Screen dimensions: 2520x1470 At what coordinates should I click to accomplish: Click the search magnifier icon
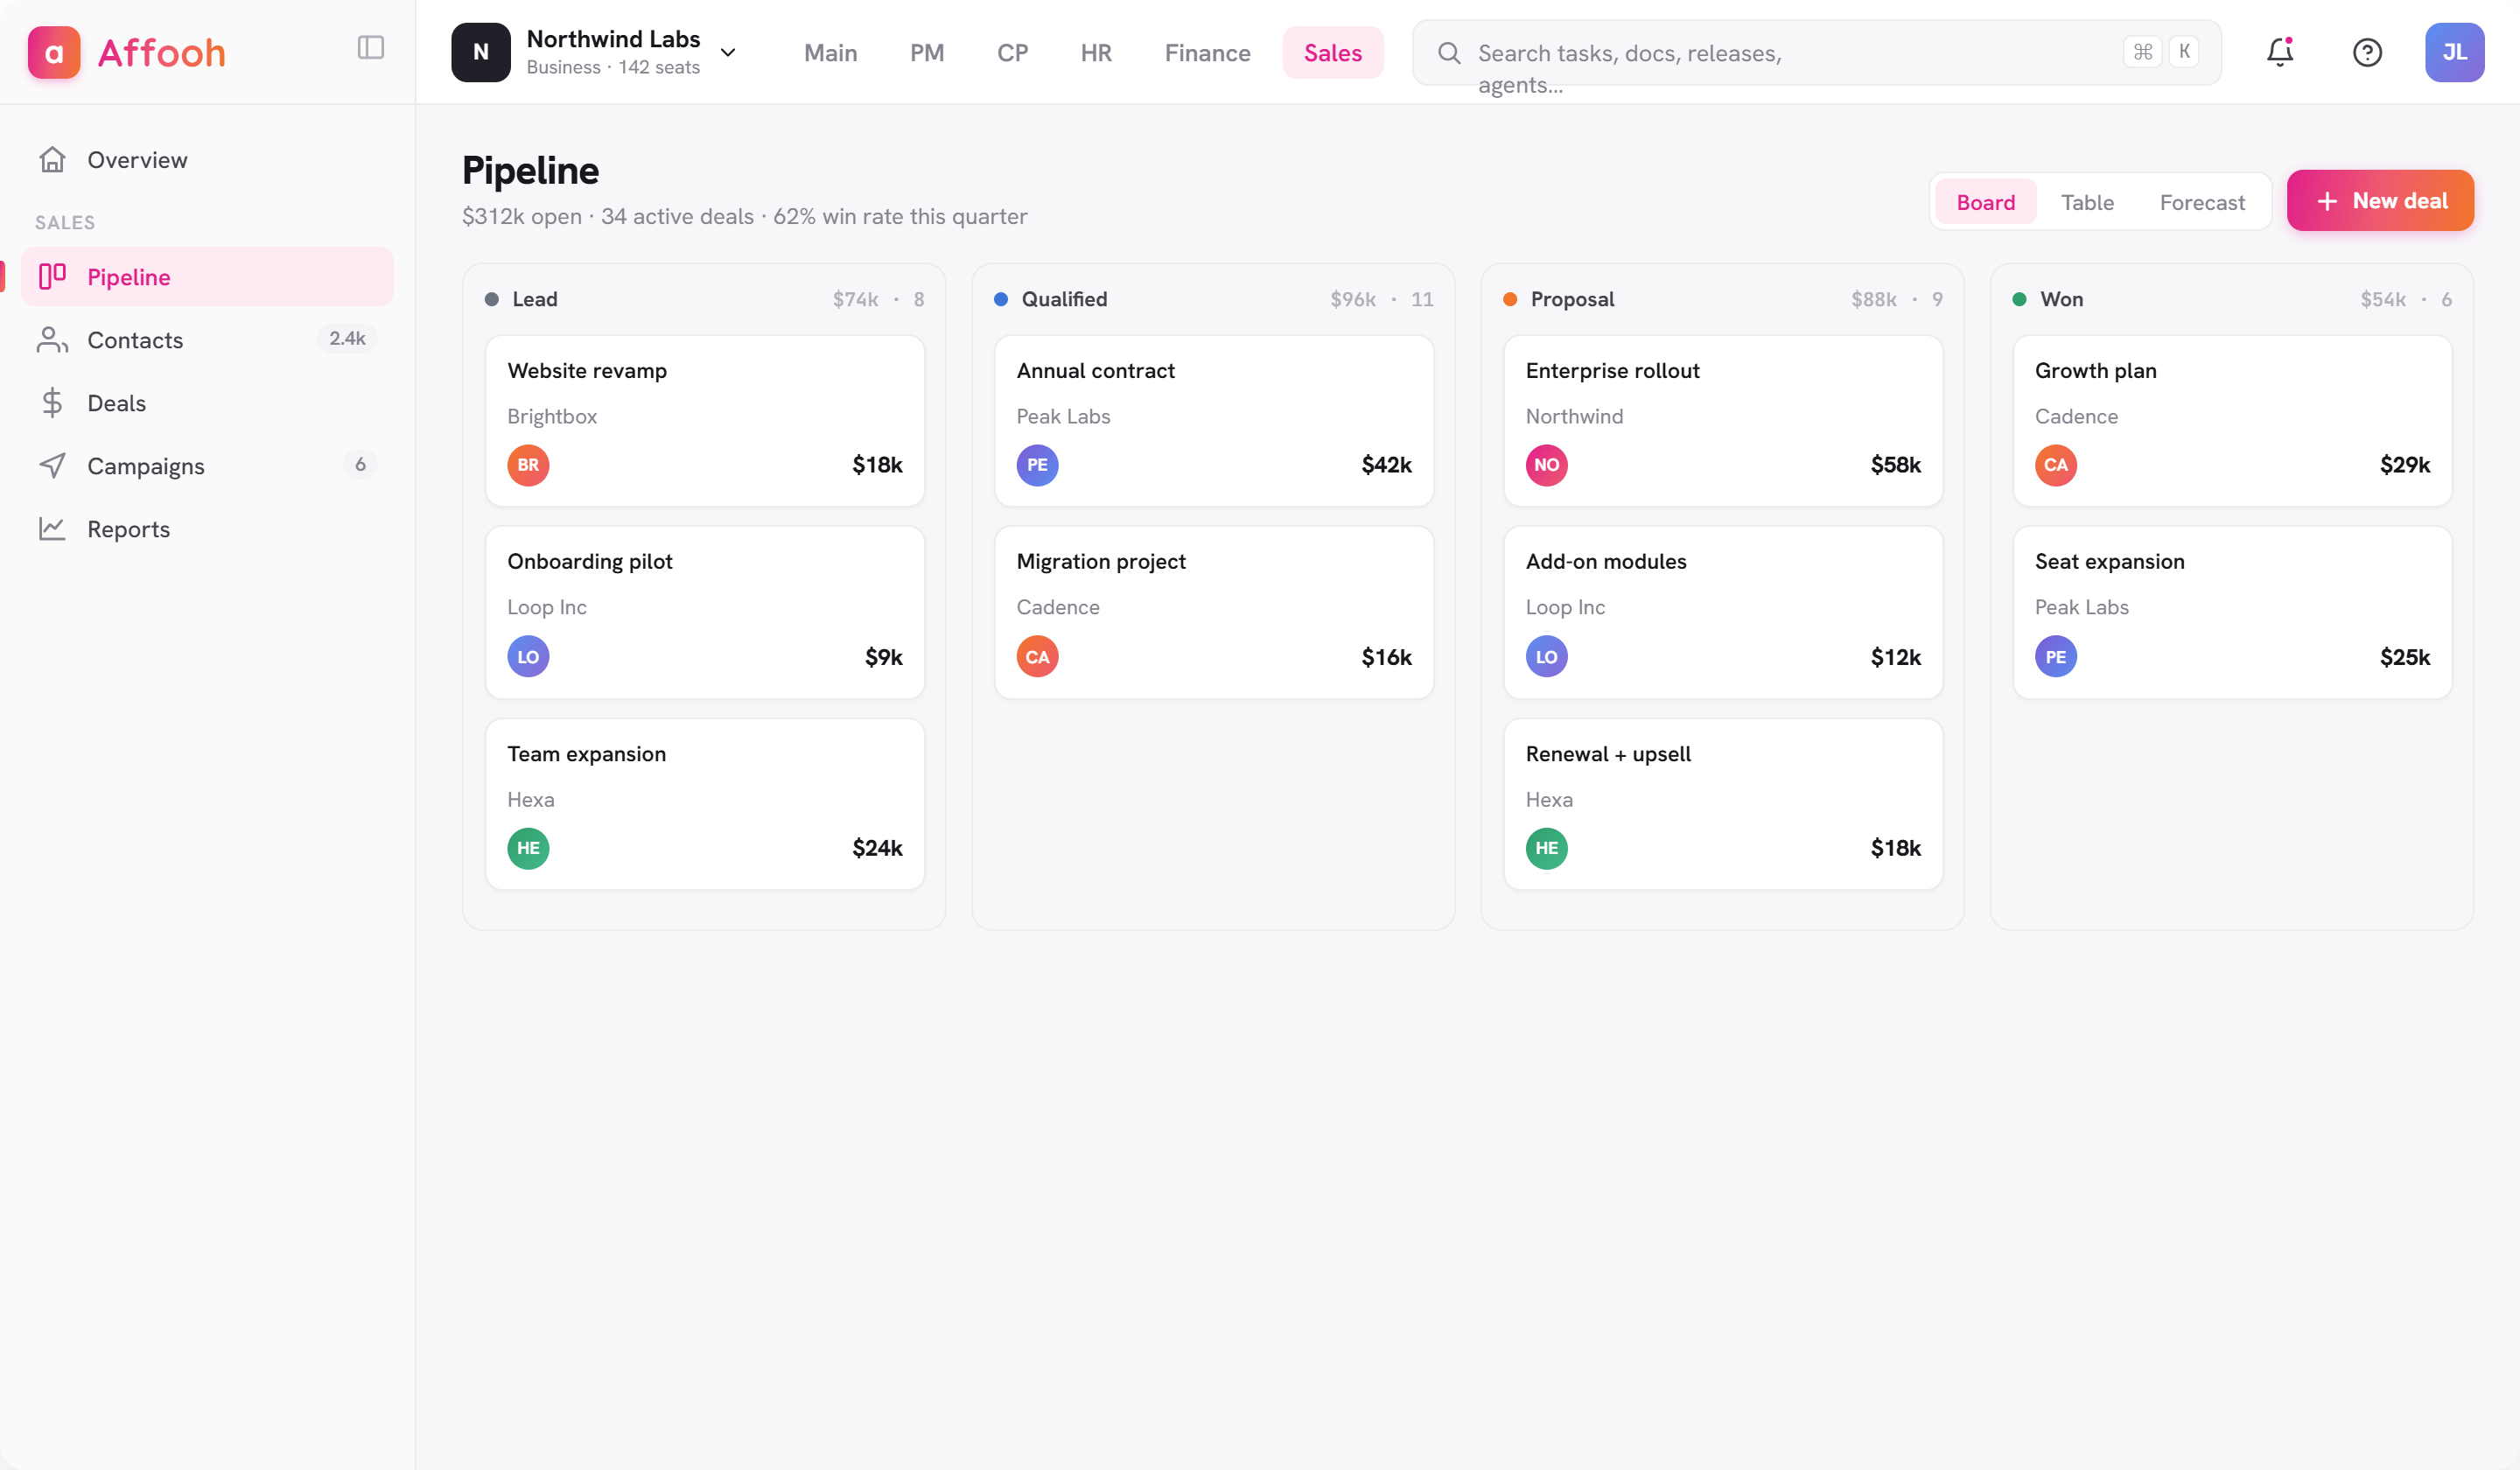click(1449, 53)
